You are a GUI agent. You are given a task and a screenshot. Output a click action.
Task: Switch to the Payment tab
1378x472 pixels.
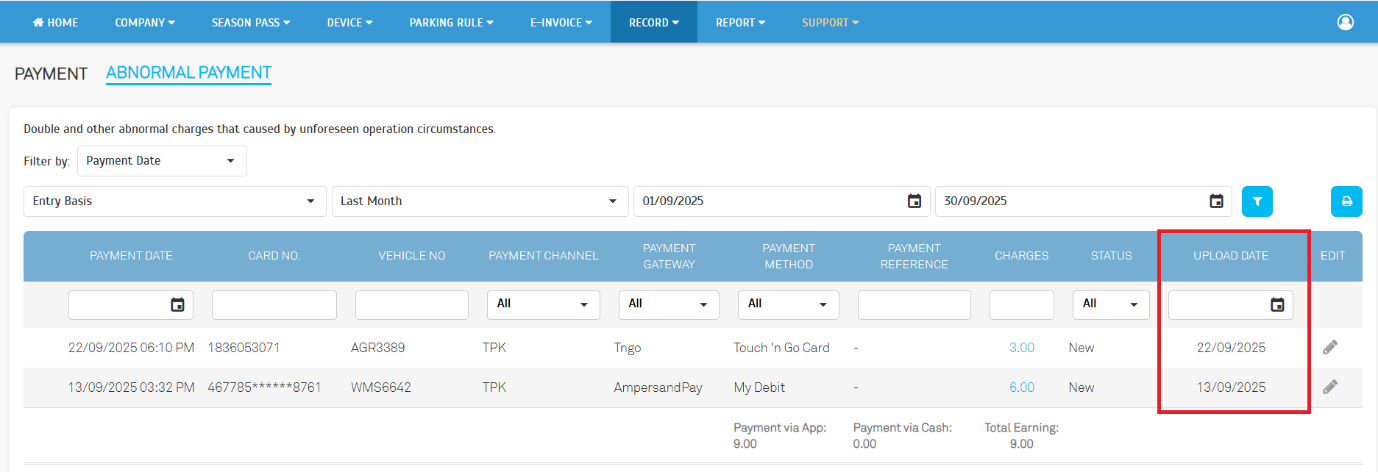point(51,73)
